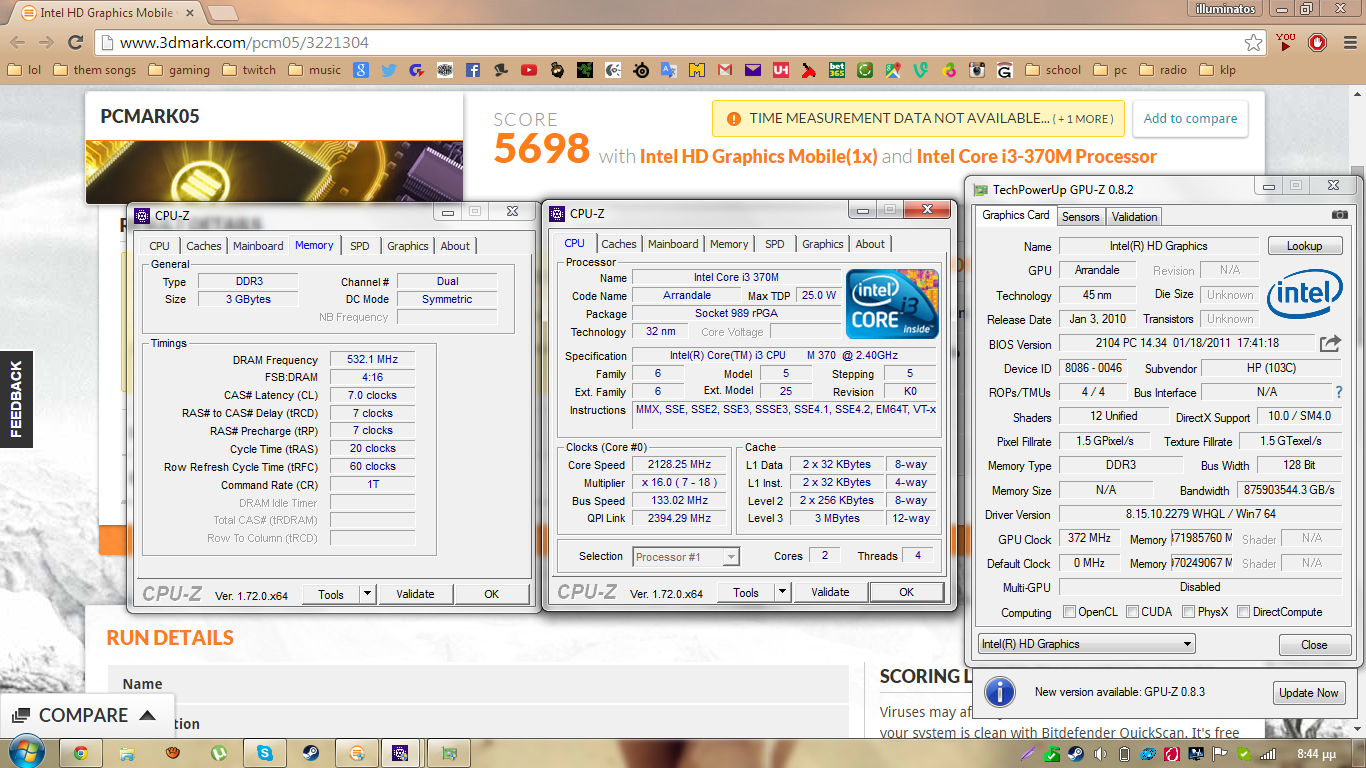1366x768 pixels.
Task: Click OK in Memory-tab CPU-Z window
Action: 491,594
